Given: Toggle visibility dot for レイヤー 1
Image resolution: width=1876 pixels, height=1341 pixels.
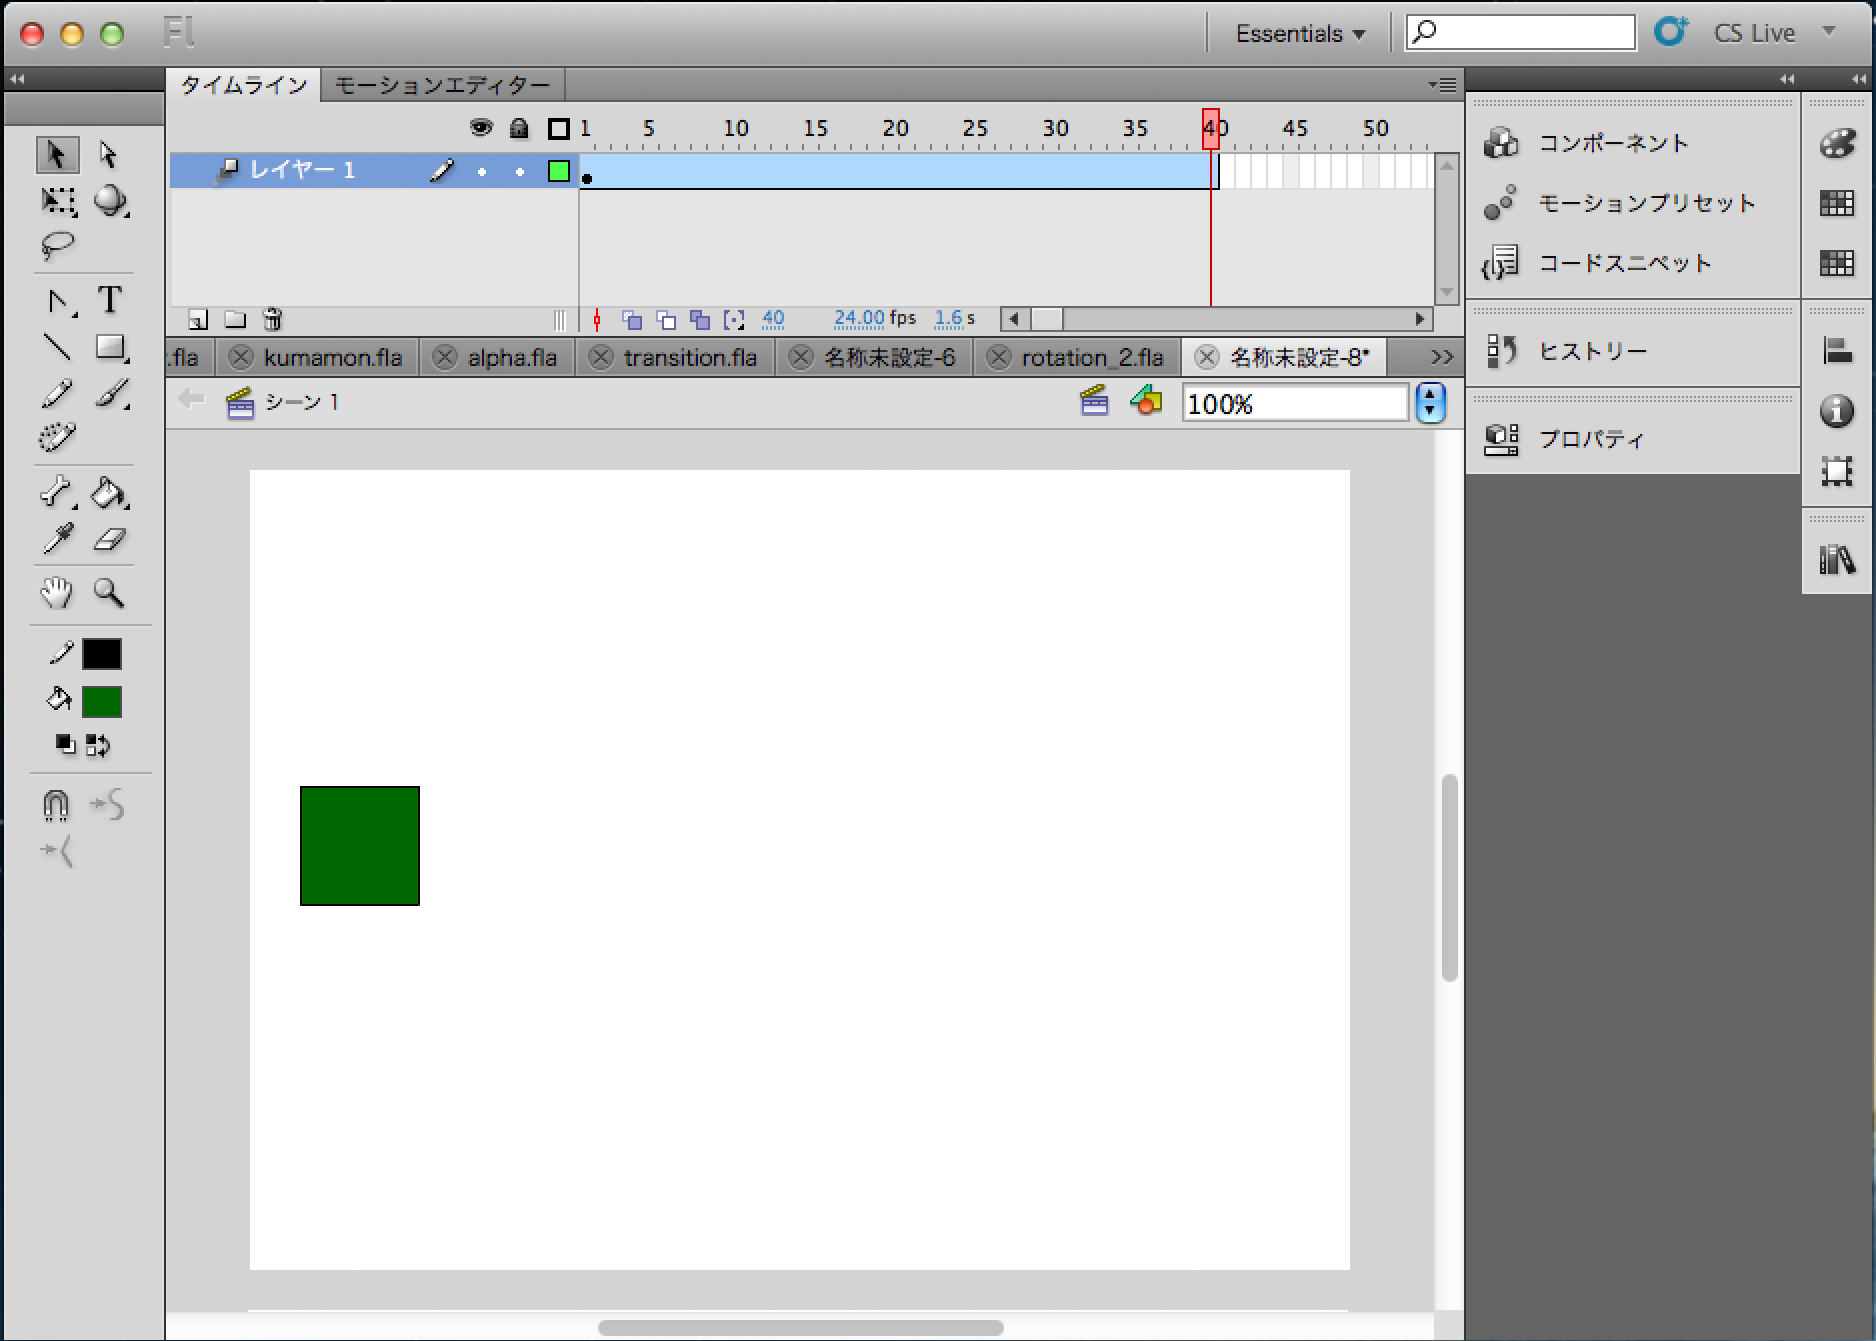Looking at the screenshot, I should pos(482,172).
